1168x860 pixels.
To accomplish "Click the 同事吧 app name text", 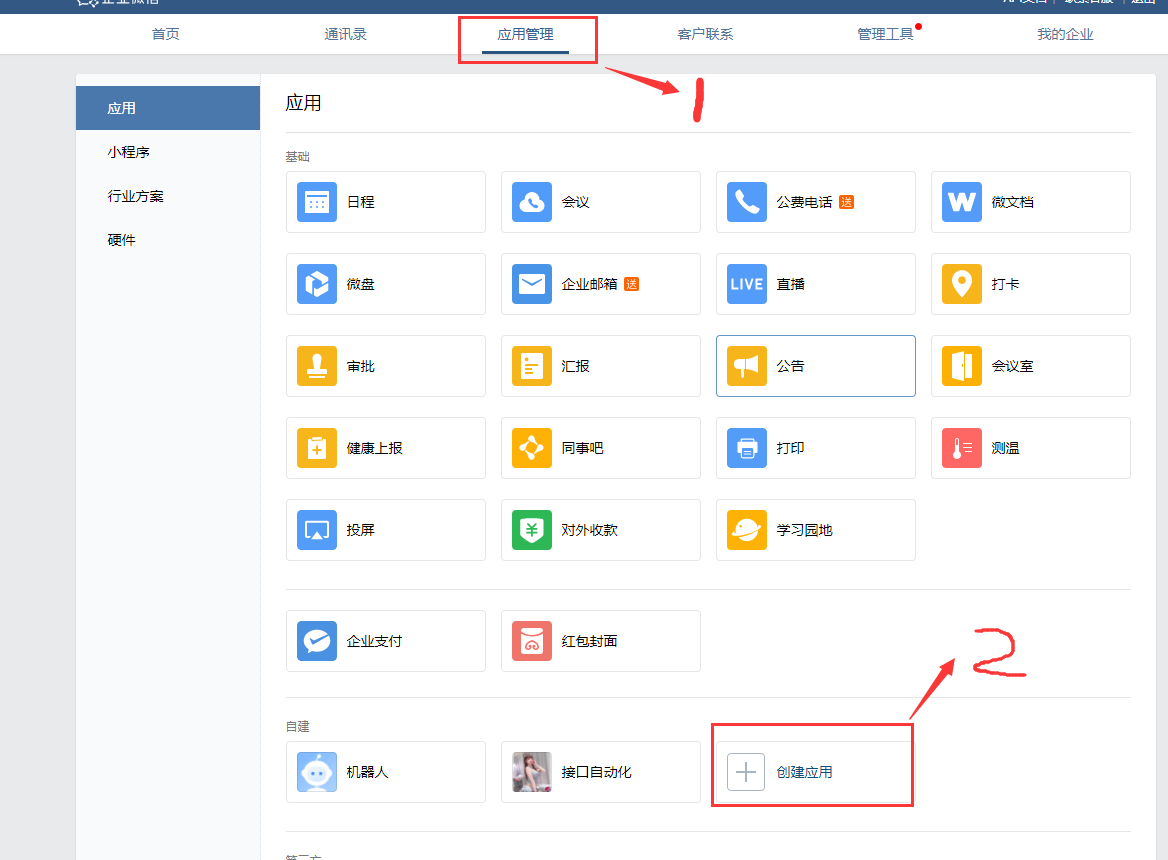I will [x=583, y=447].
